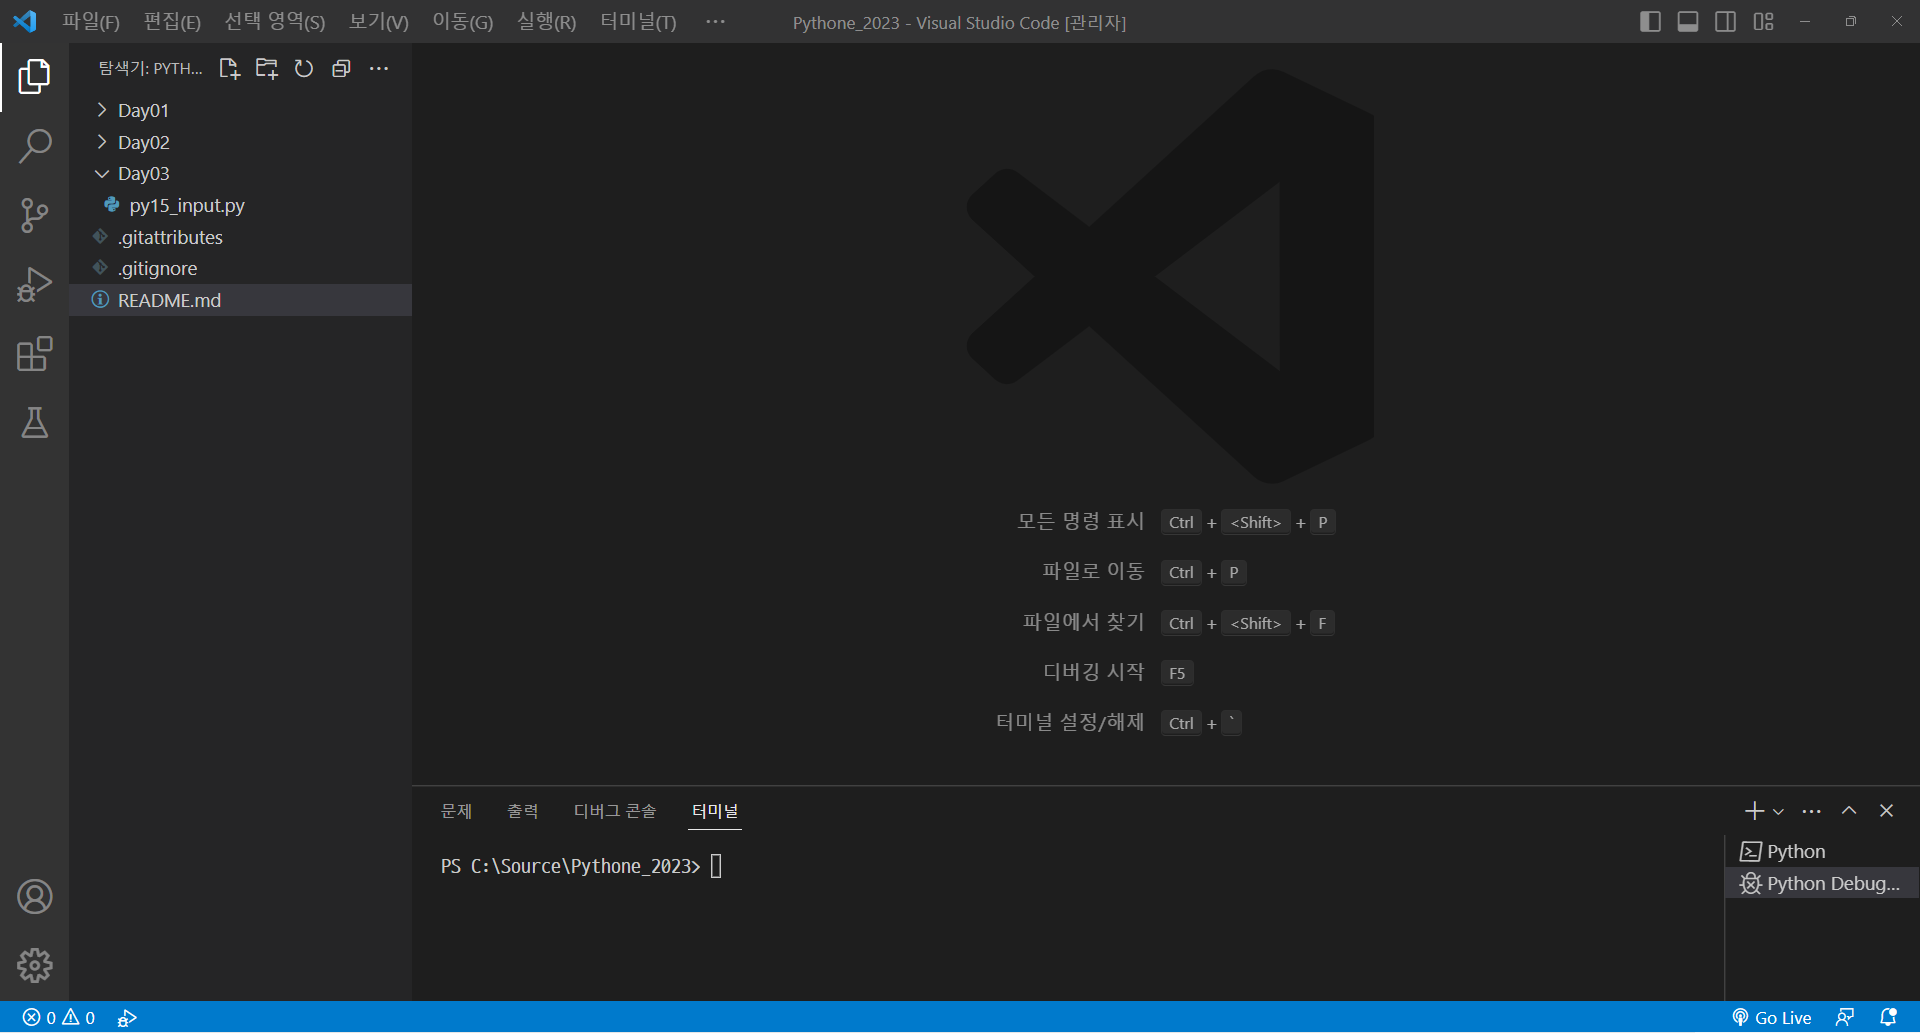The height and width of the screenshot is (1033, 1920).
Task: Open the .gitattributes file
Action: 240,237
